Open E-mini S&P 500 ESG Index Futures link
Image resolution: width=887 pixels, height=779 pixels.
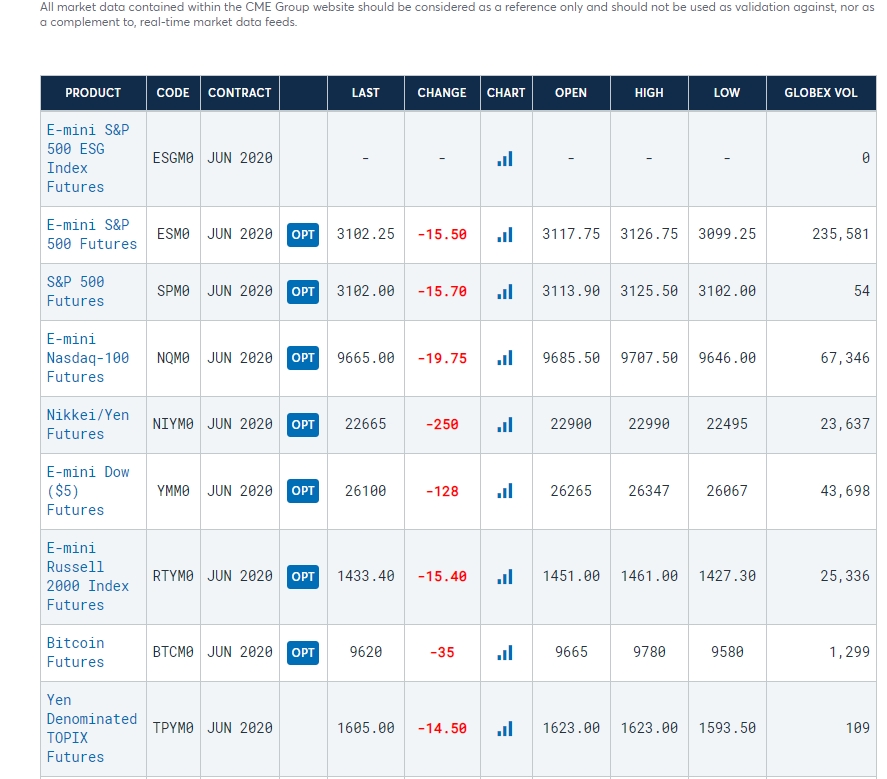point(88,158)
